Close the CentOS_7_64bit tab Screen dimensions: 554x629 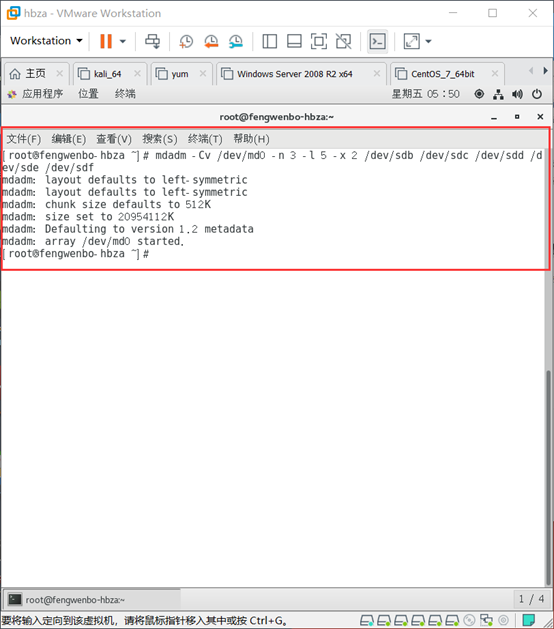(x=495, y=73)
